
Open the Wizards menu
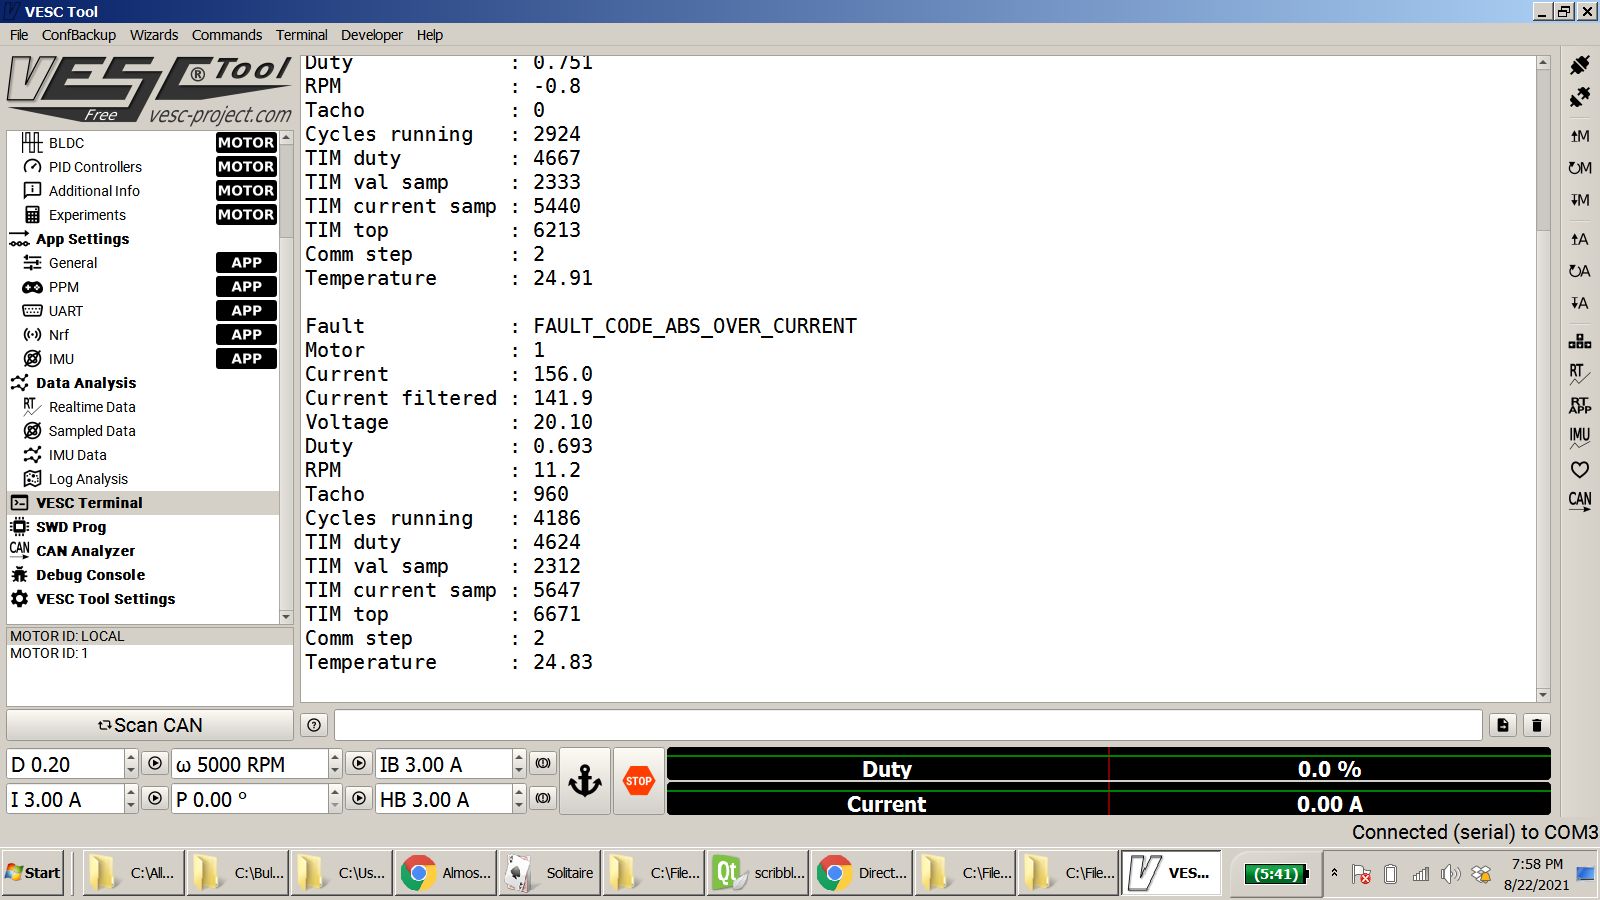[x=154, y=35]
